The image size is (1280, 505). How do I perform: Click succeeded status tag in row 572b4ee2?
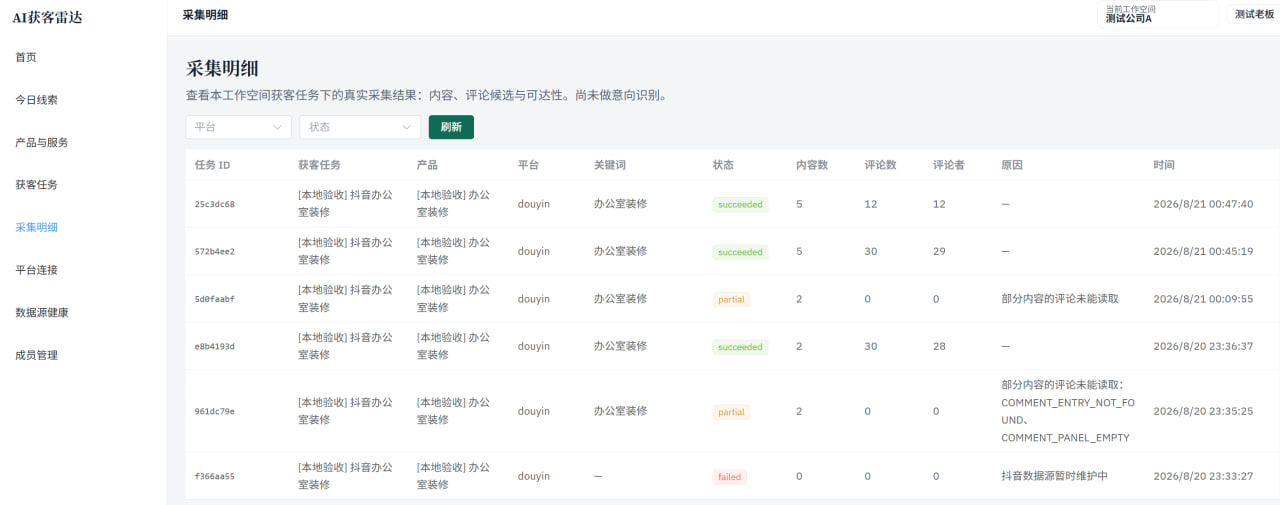coord(740,252)
